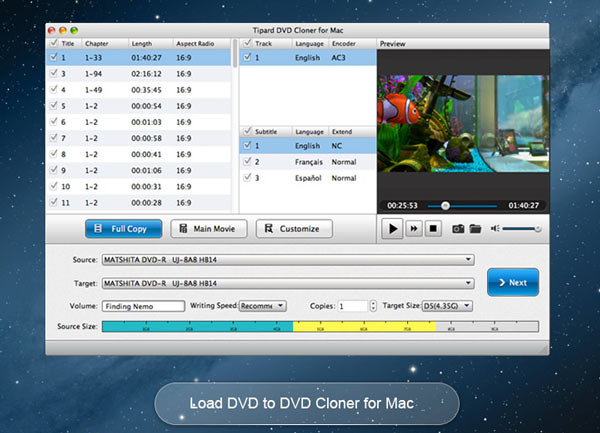Click the Next button
Screen dimensions: 600x433
coord(513,282)
